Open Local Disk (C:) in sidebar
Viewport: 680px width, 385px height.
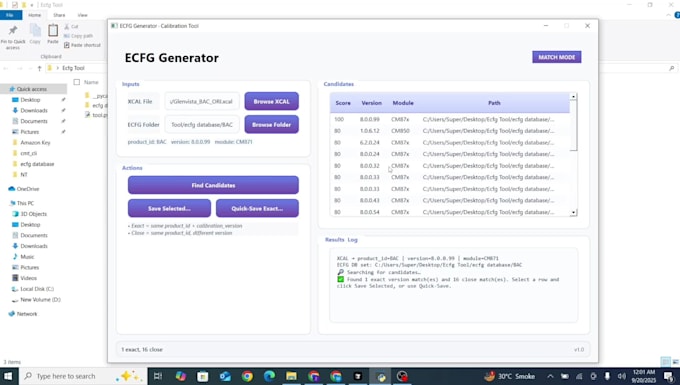[x=37, y=289]
